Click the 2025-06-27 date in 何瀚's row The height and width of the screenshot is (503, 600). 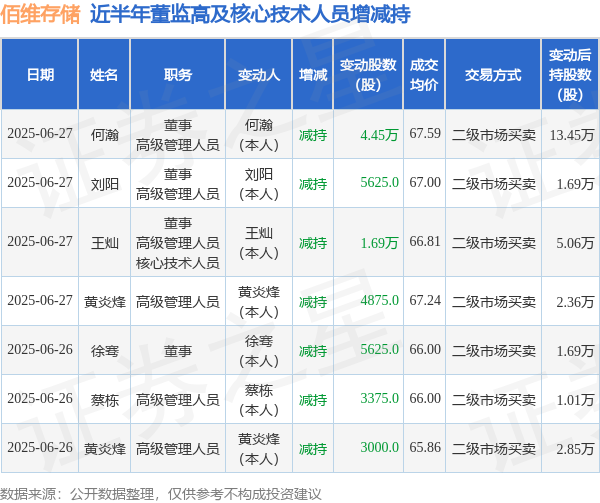[x=40, y=133]
